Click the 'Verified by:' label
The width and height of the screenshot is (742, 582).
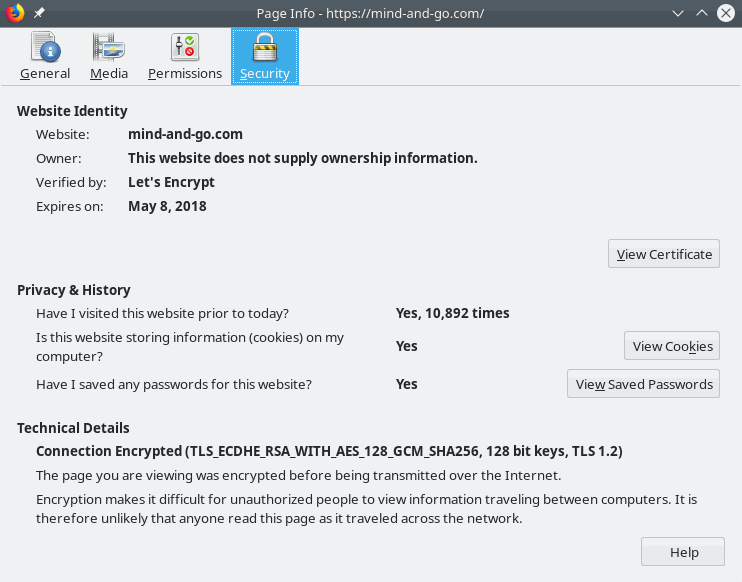(71, 182)
